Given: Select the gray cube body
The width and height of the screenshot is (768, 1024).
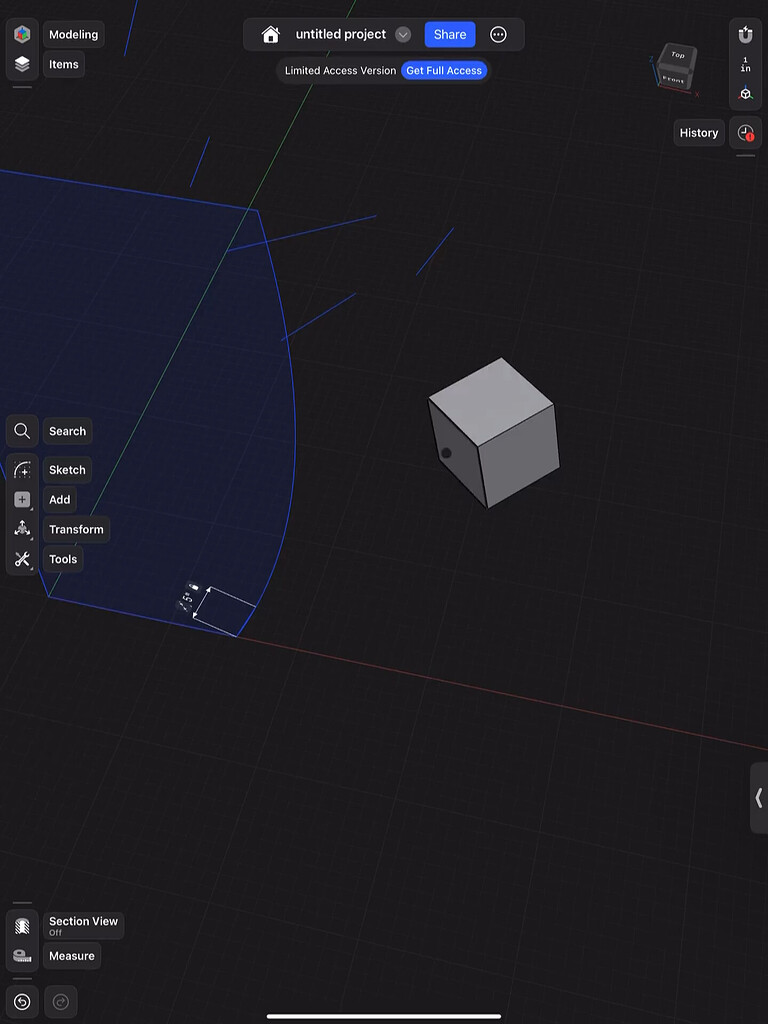Looking at the screenshot, I should tap(495, 434).
